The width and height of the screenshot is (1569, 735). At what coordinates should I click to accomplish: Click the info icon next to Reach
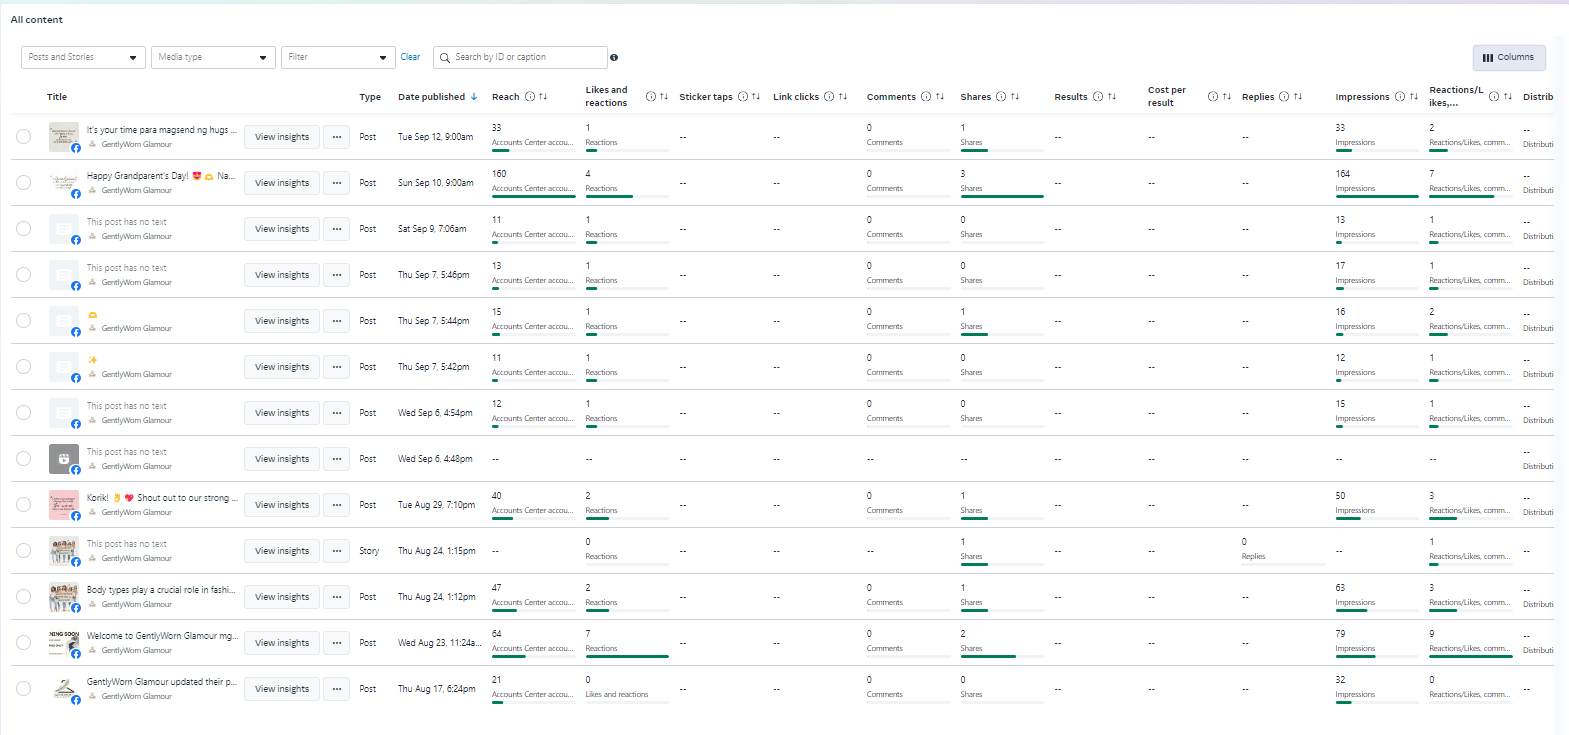point(529,97)
